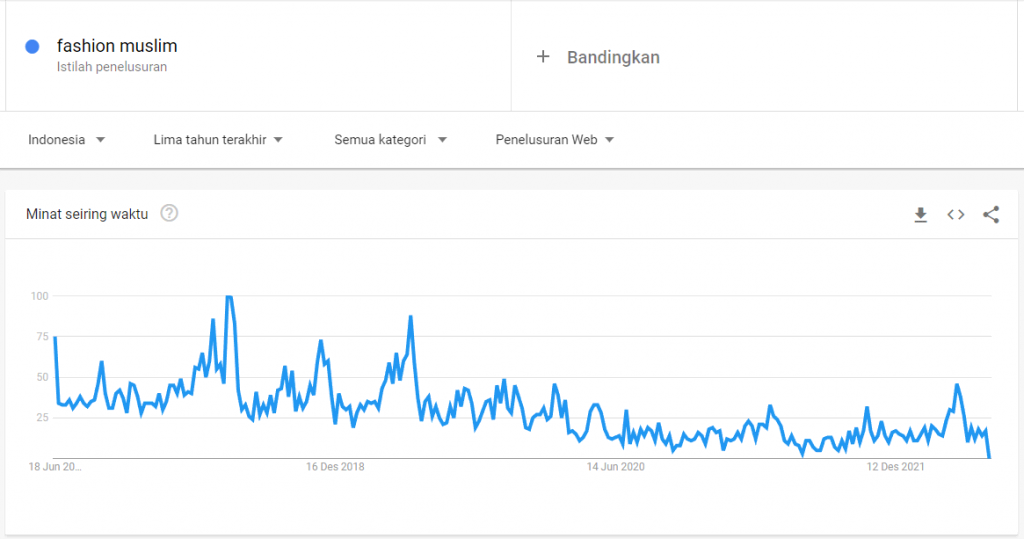Click the blue dot beside fashion muslim

(32, 46)
